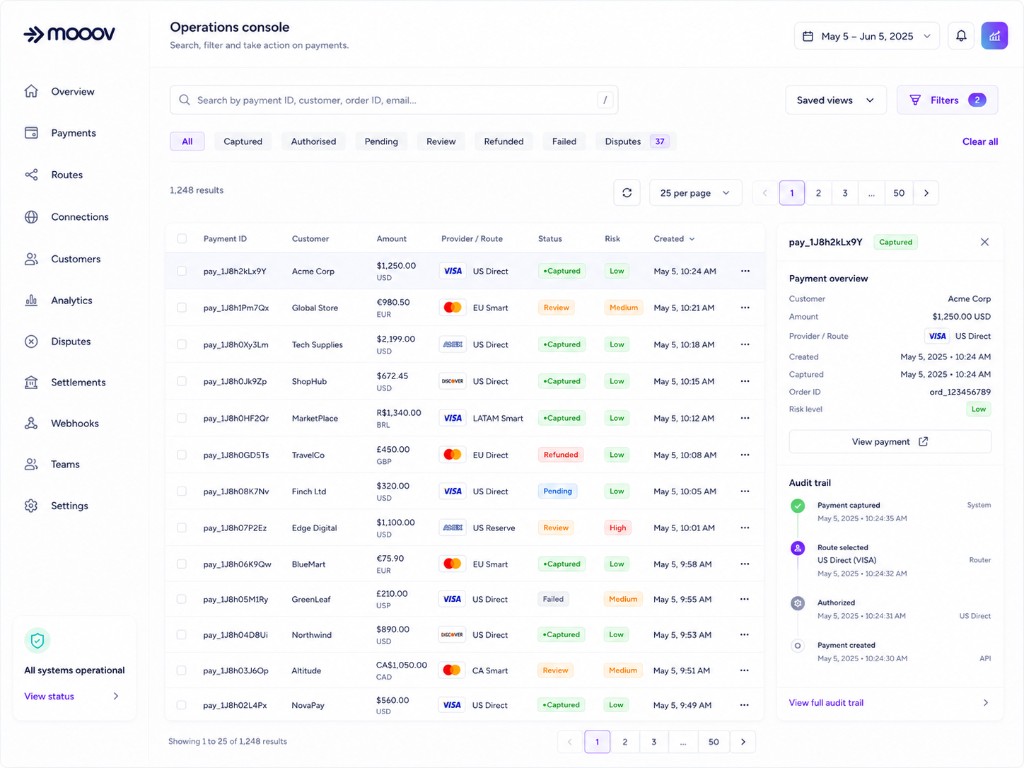Screen dimensions: 1024x768
Task: Select the All filter tab
Action: (187, 142)
